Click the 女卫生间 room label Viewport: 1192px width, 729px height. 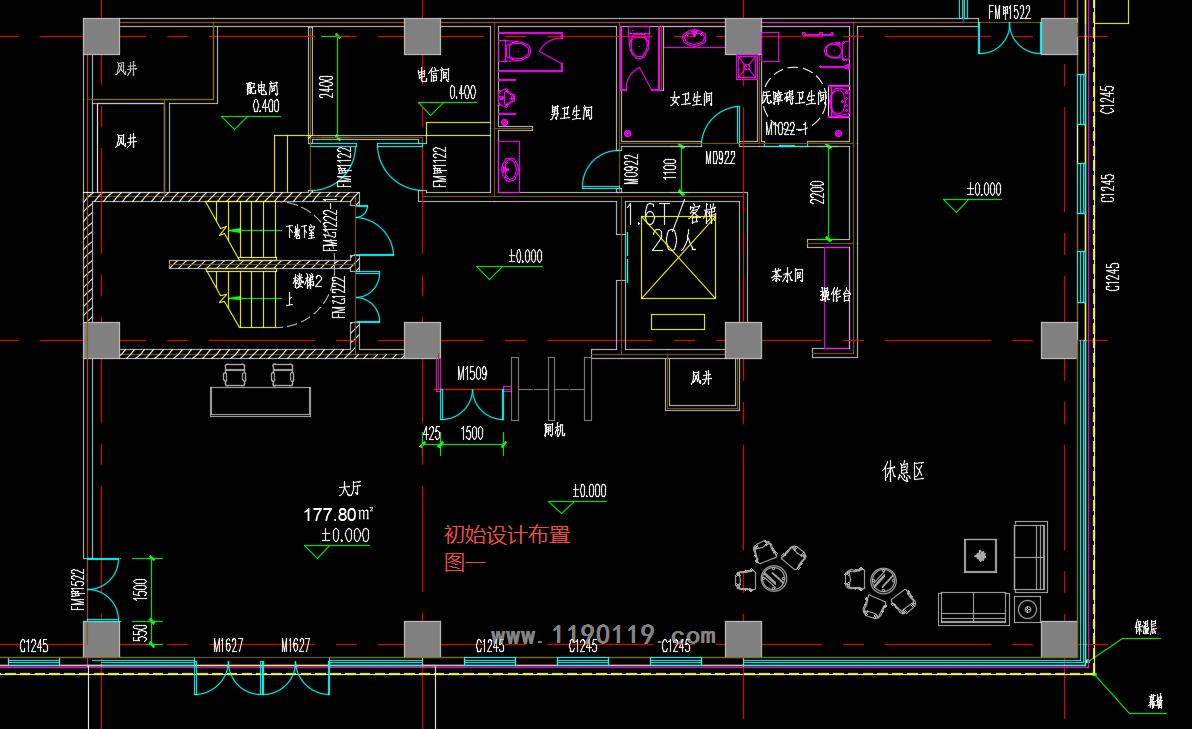pos(691,99)
